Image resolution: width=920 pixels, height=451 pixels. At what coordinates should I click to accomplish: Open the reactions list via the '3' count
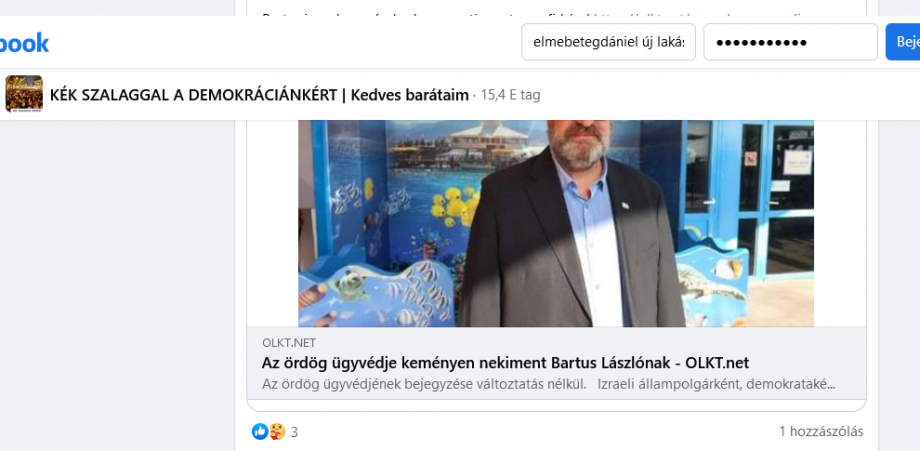pyautogui.click(x=295, y=432)
